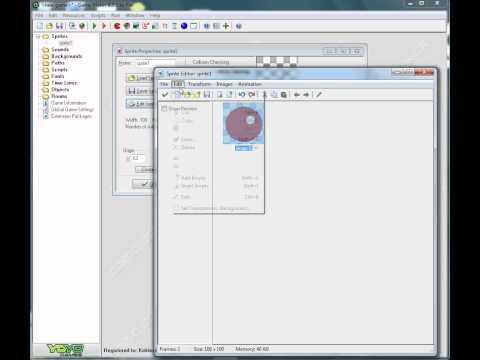Create an object with the blue ball icon
This screenshot has width=480, height=360.
pyautogui.click(x=184, y=26)
